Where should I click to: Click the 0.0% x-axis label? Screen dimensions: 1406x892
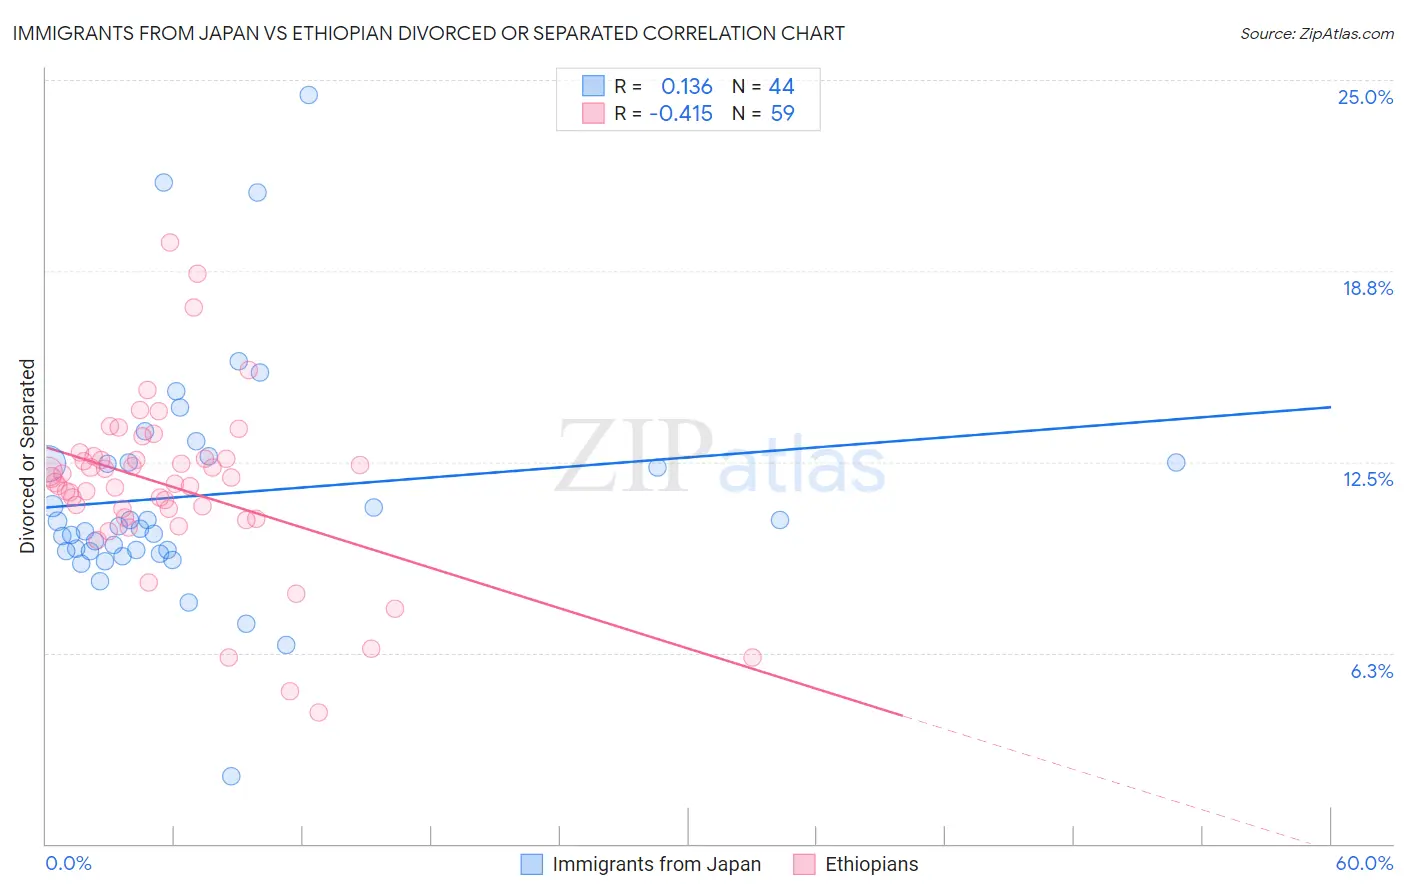[x=68, y=863]
